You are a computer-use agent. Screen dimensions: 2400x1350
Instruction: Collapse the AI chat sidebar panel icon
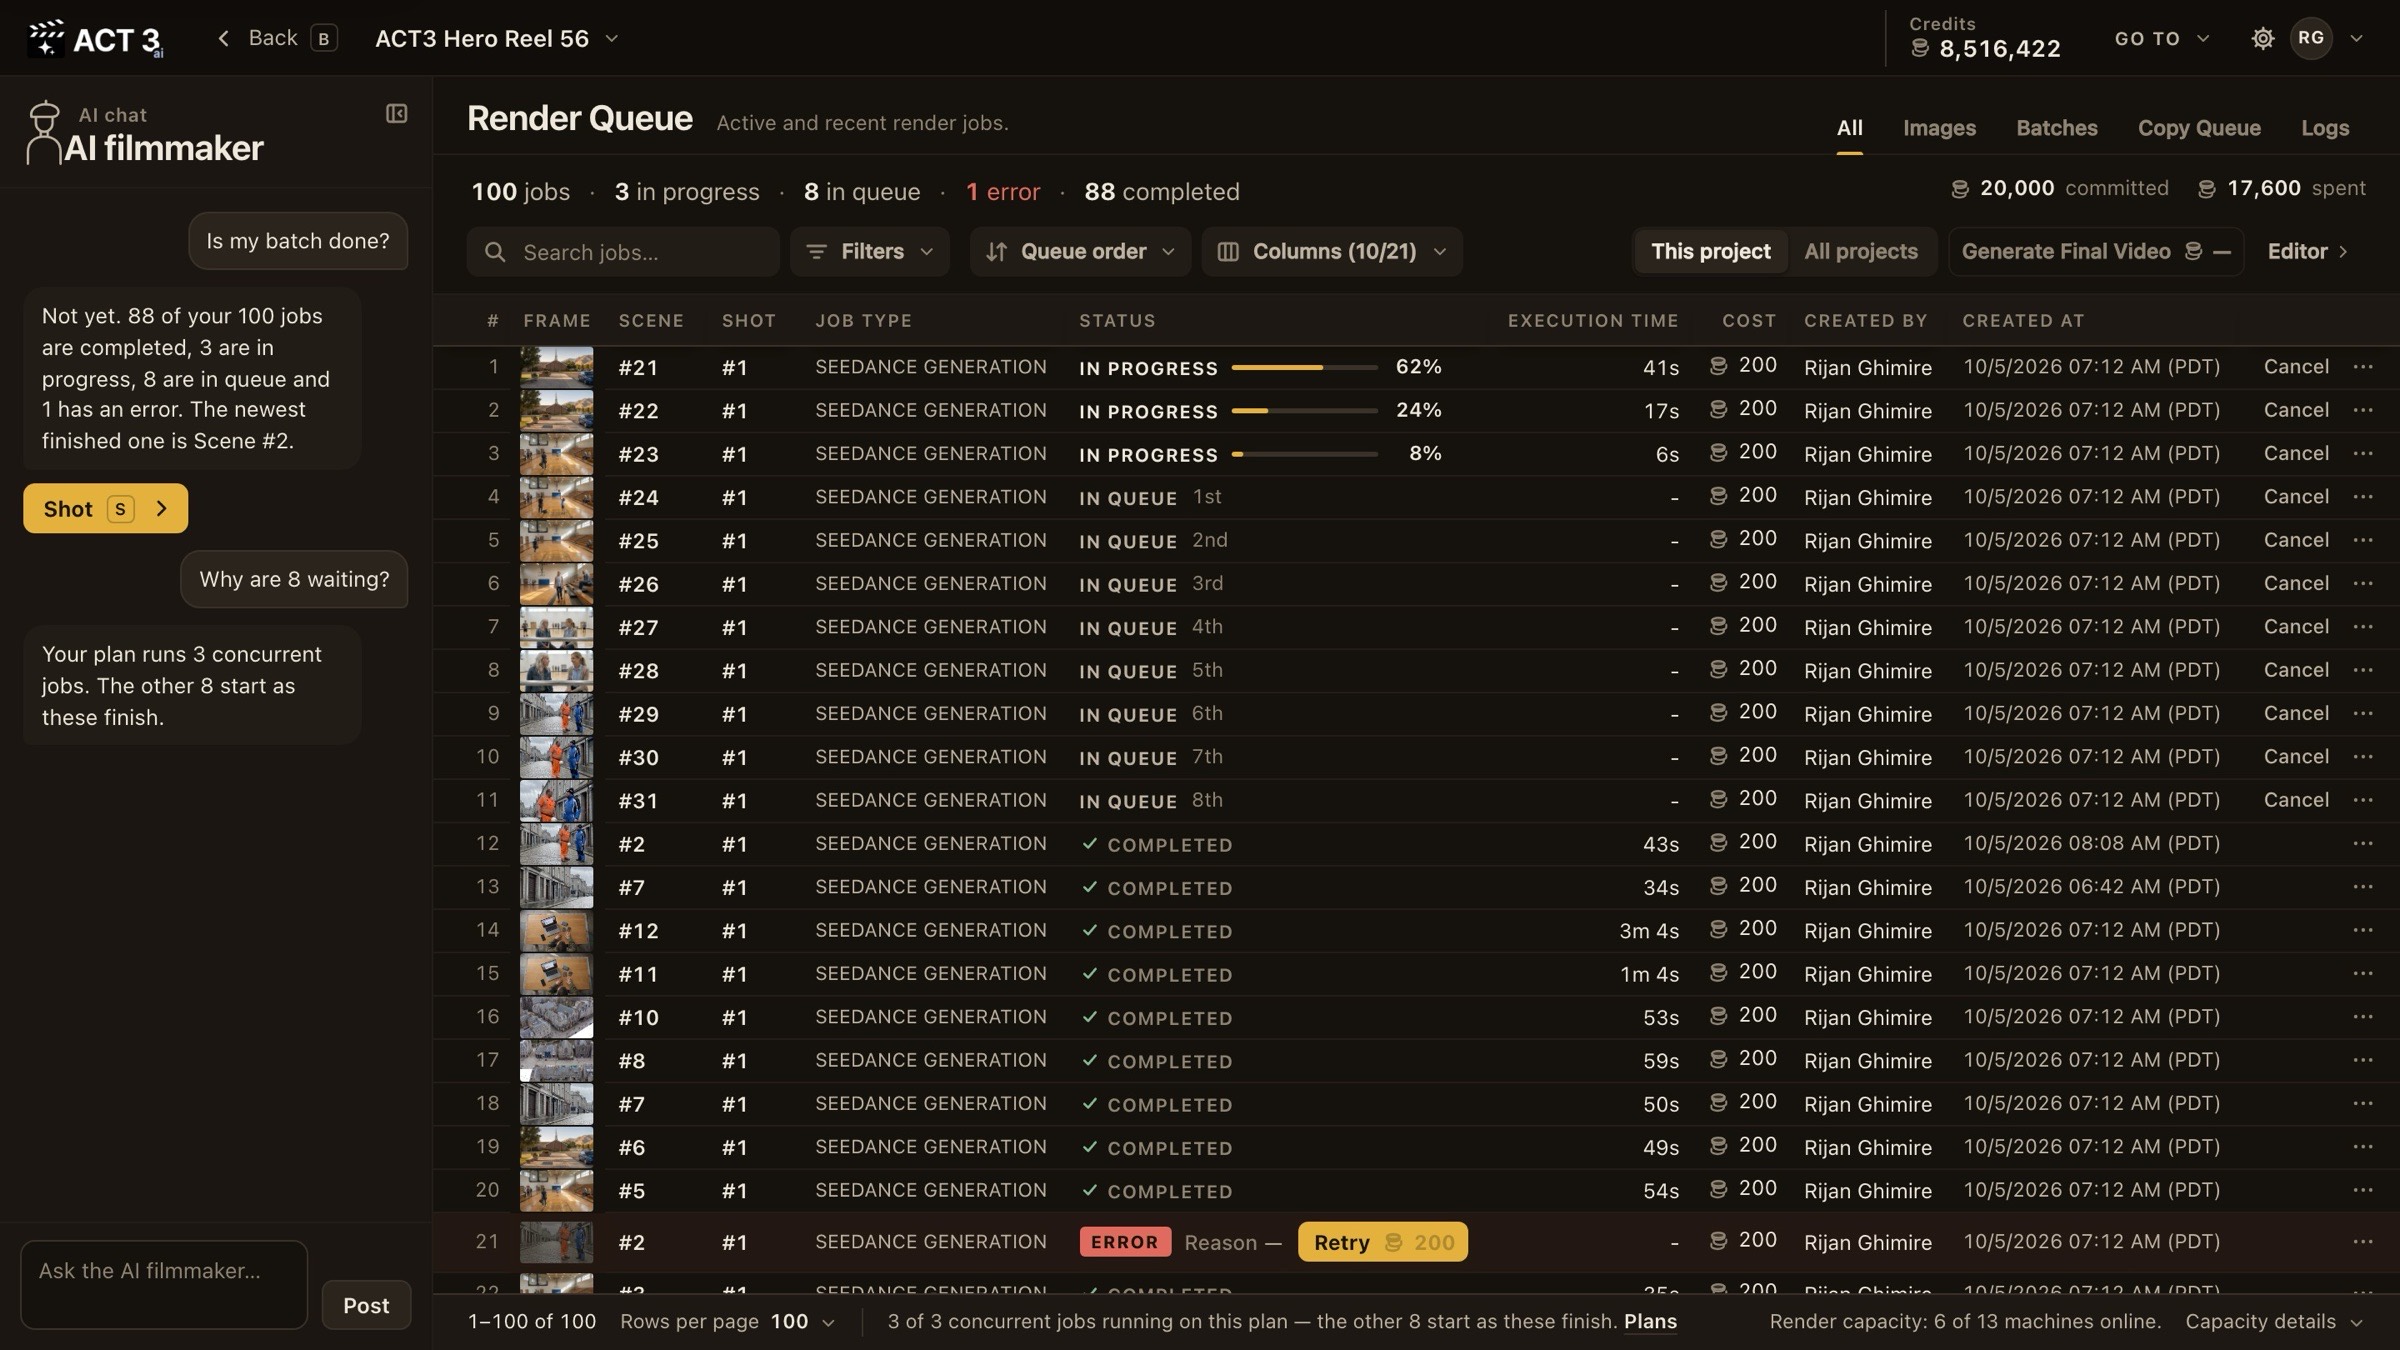point(397,114)
